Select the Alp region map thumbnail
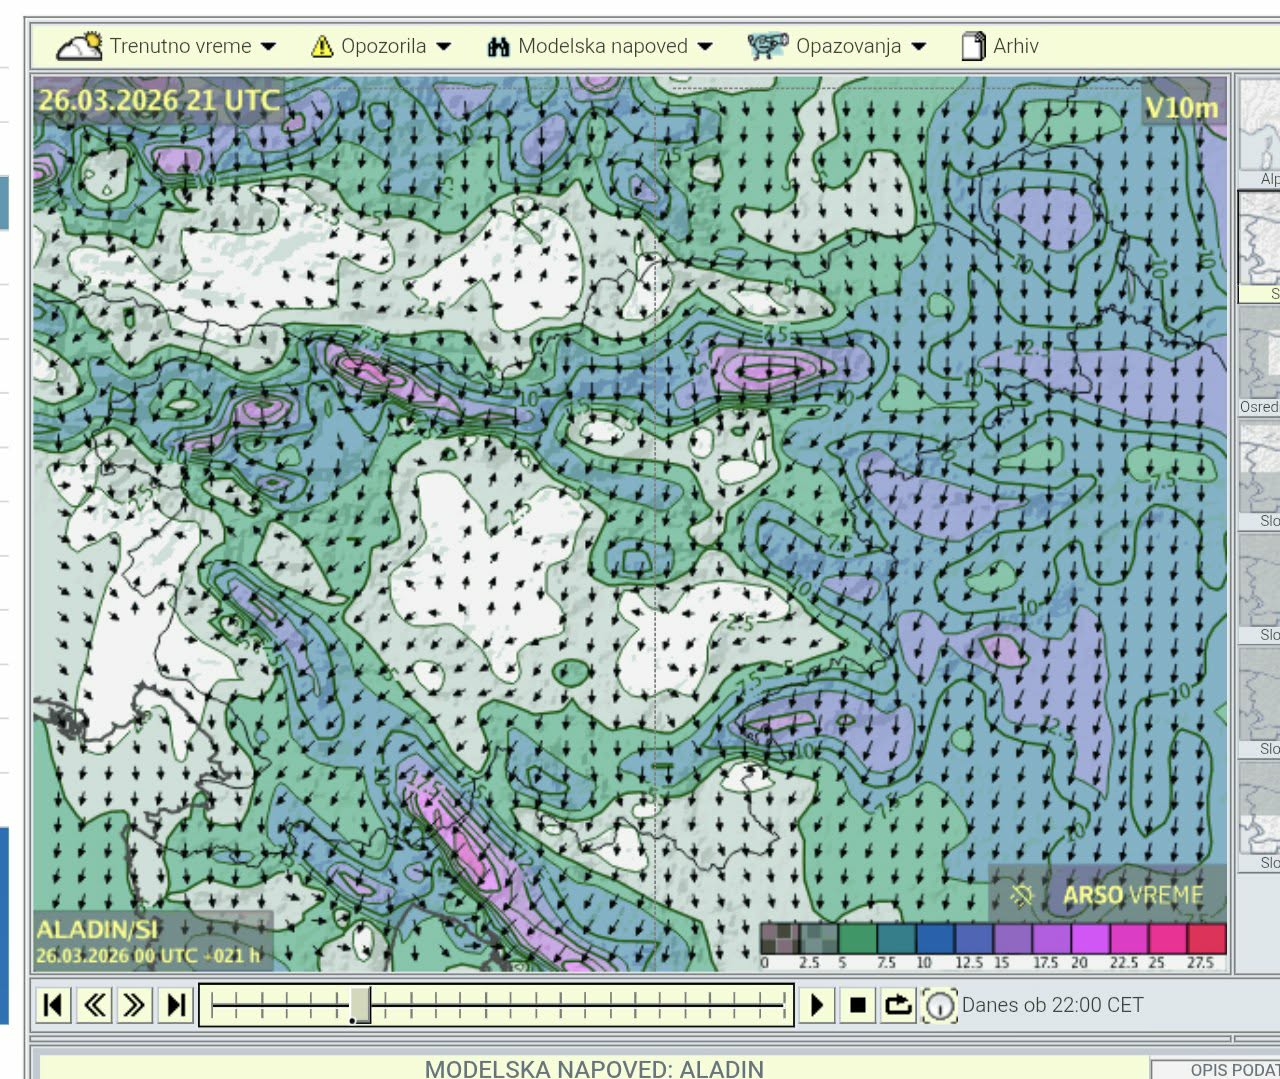Viewport: 1280px width, 1079px height. tap(1260, 128)
